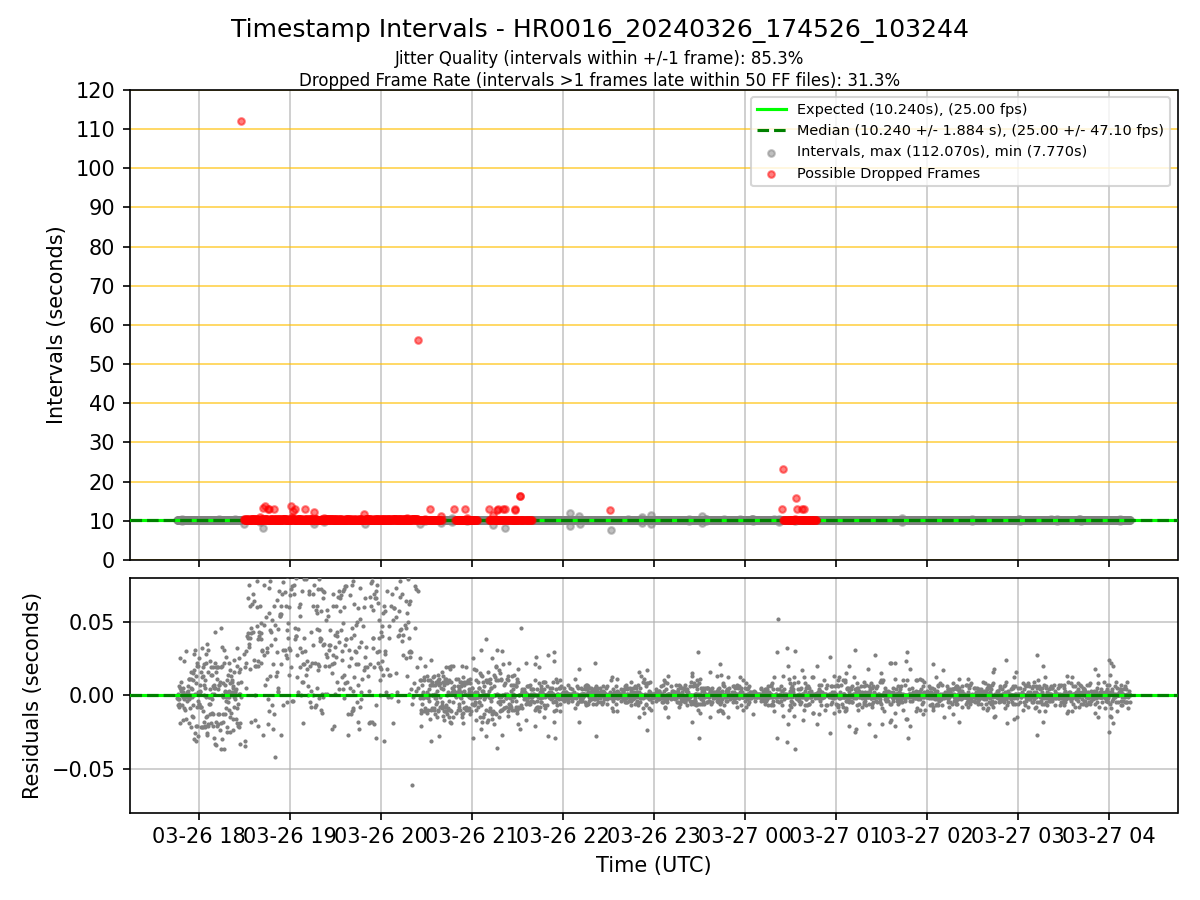Click the red outlier point near 23 seconds
Viewport: 1200px width, 900px height.
[x=783, y=469]
